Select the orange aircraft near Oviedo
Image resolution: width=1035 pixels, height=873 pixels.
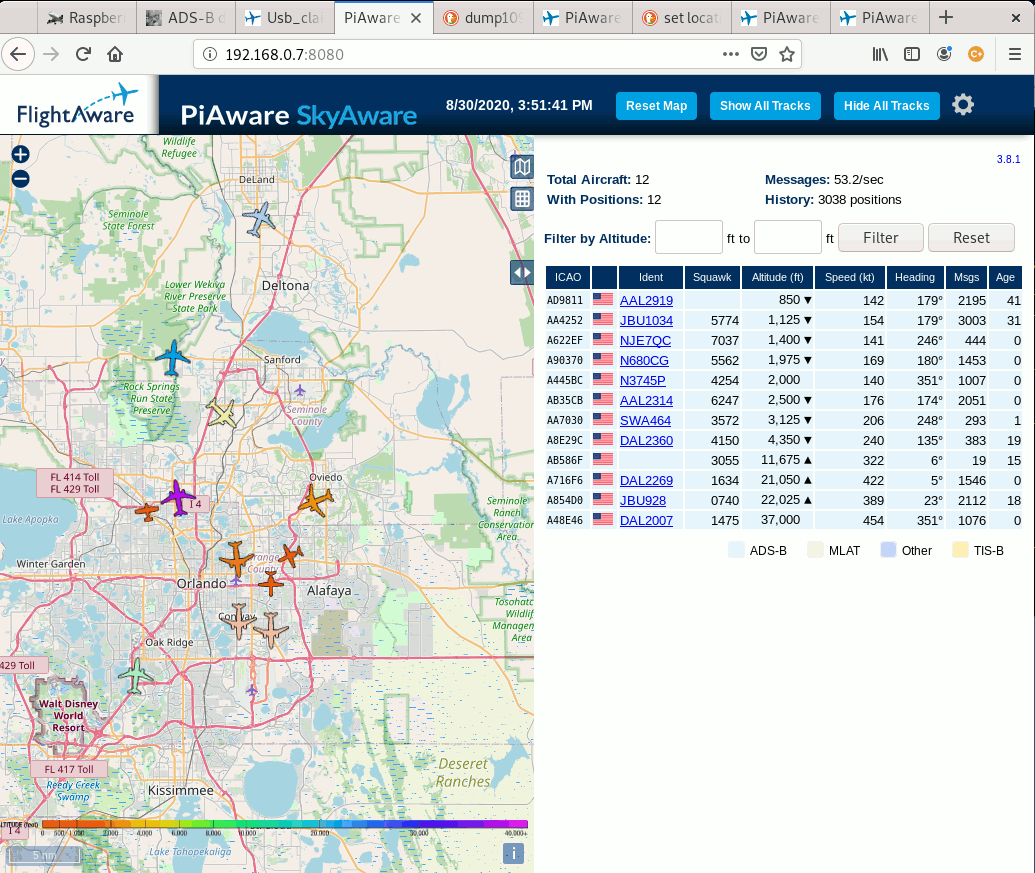click(316, 501)
